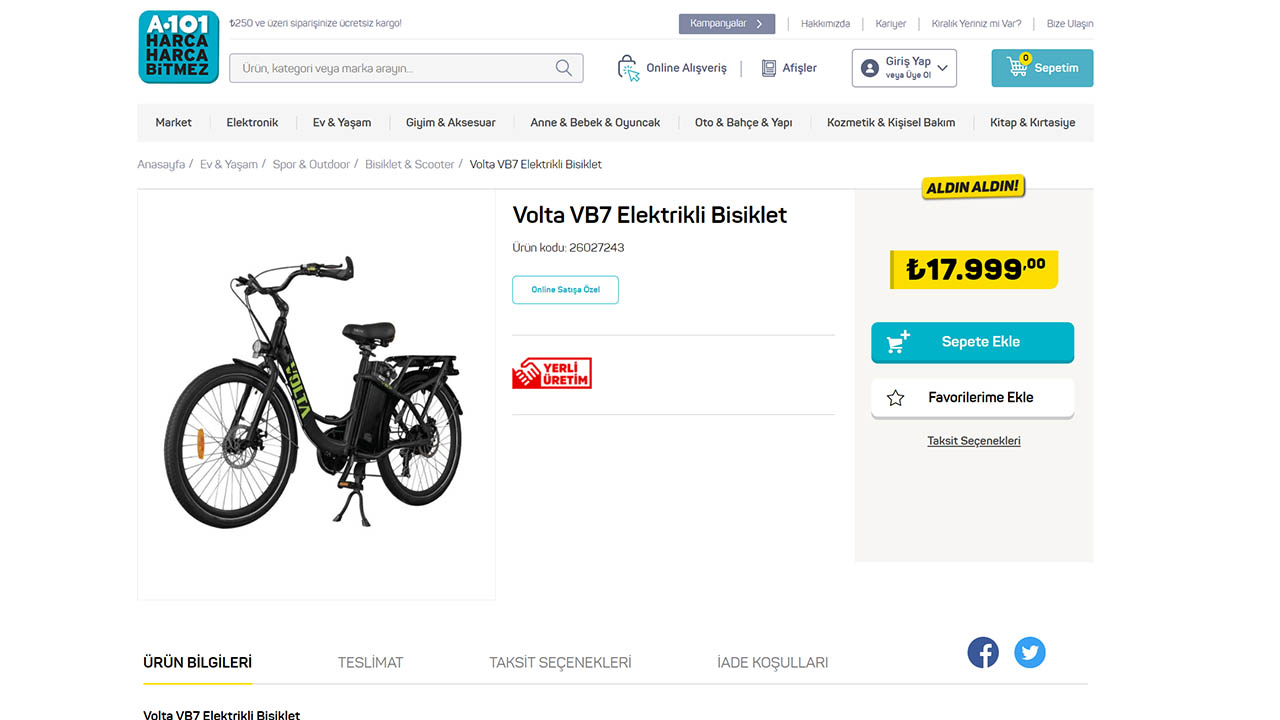Viewport: 1280px width, 720px height.
Task: Click the star icon for favorites
Action: (895, 398)
